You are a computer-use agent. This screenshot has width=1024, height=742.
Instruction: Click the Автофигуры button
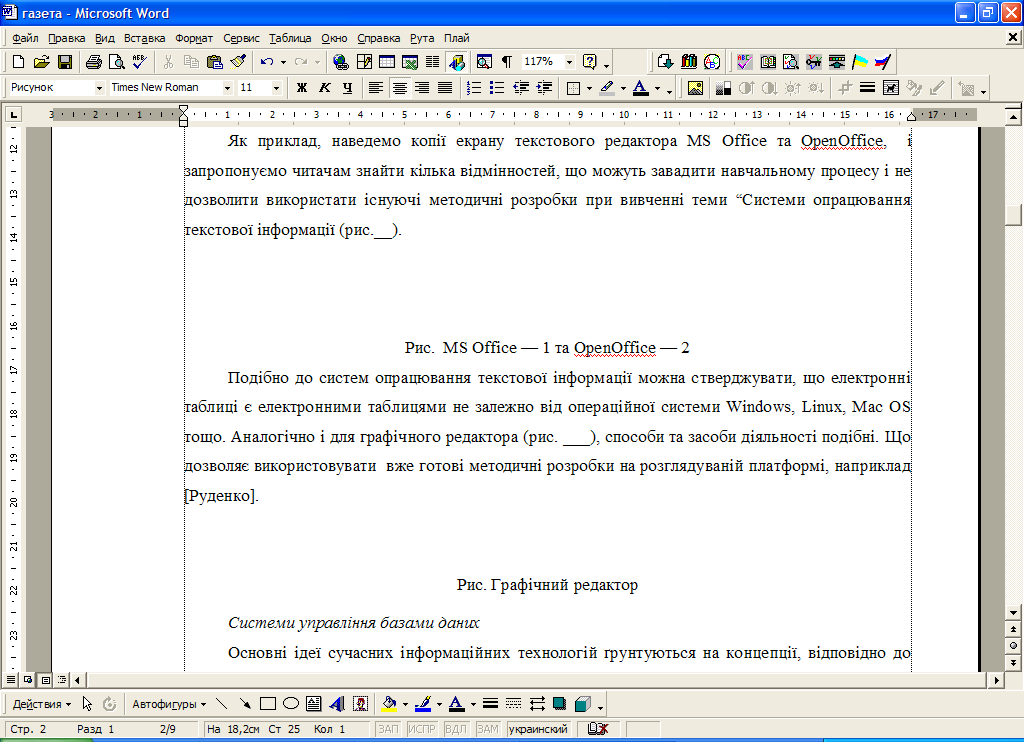(x=168, y=704)
